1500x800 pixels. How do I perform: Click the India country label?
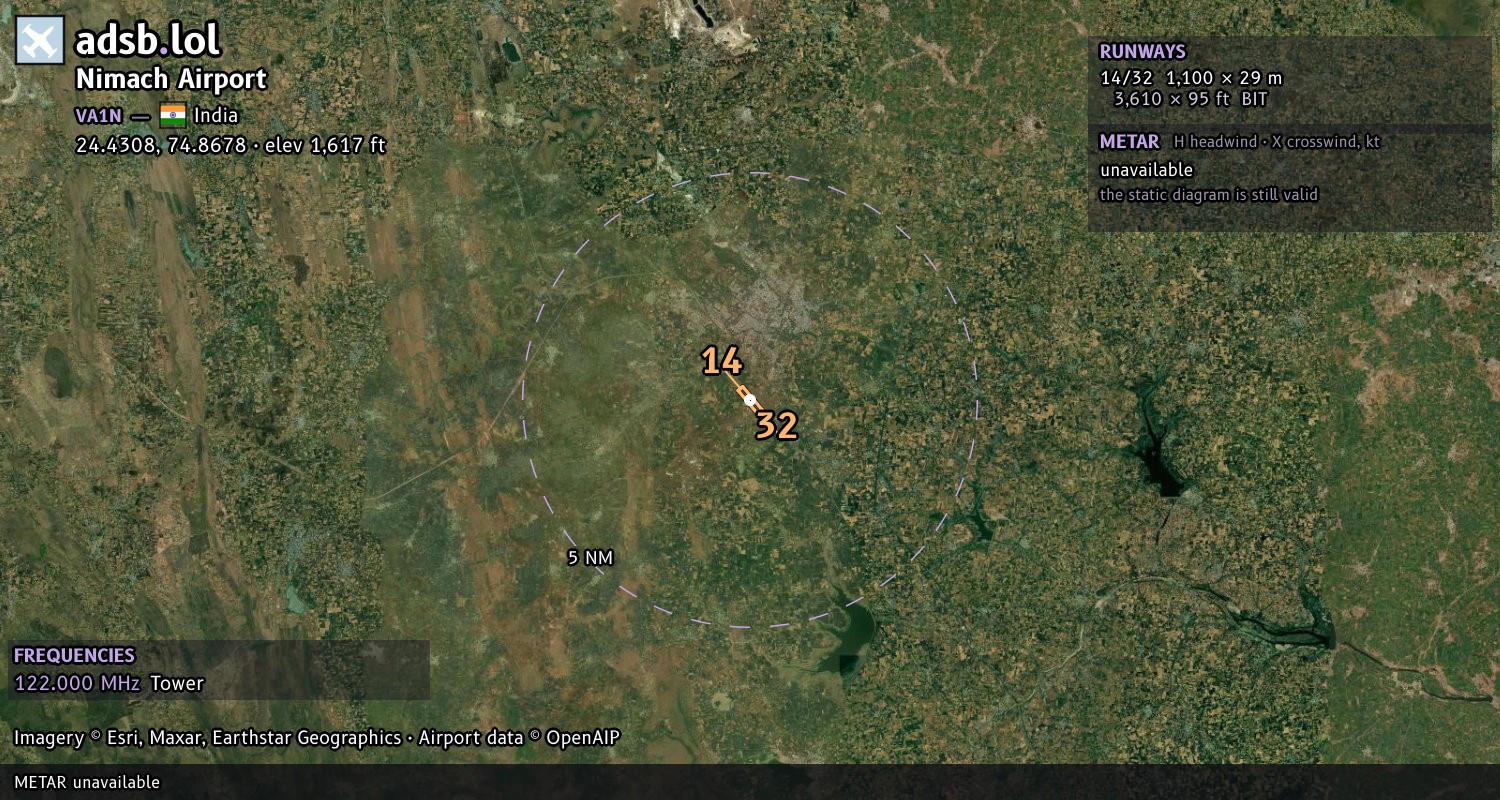216,115
